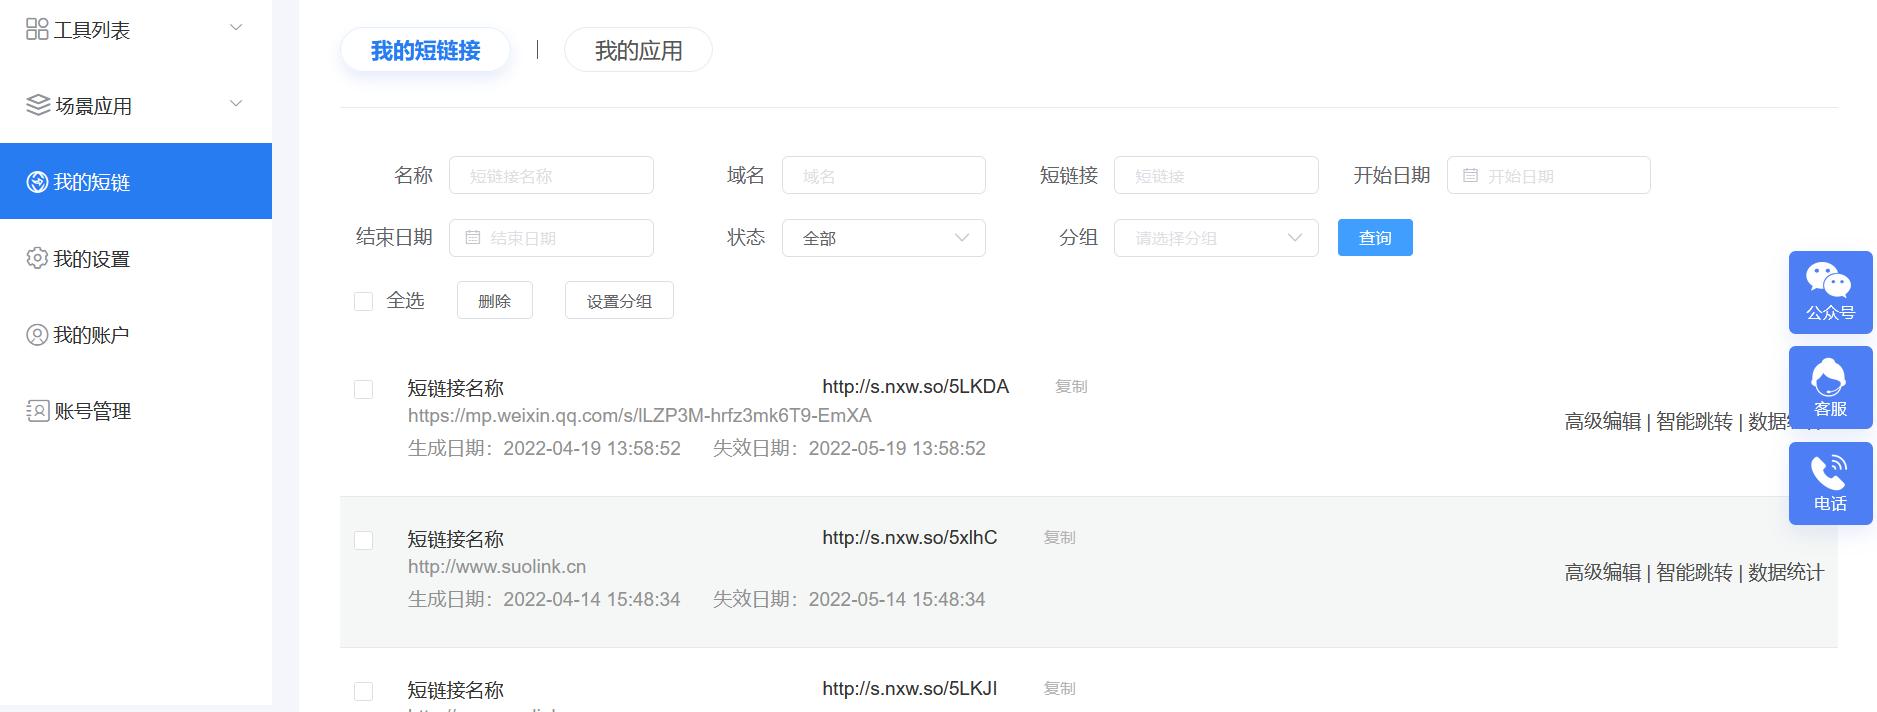The width and height of the screenshot is (1877, 712).
Task: Click the 账号管理 contact card icon
Action: pyautogui.click(x=38, y=411)
